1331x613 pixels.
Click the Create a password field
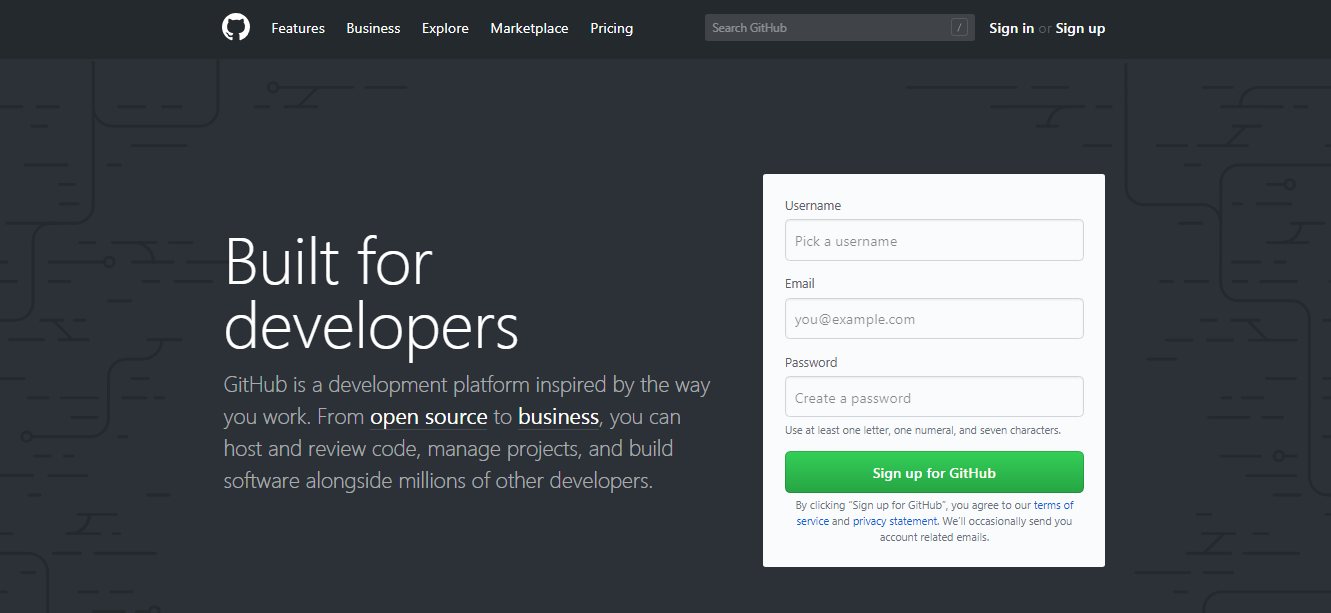pyautogui.click(x=934, y=397)
